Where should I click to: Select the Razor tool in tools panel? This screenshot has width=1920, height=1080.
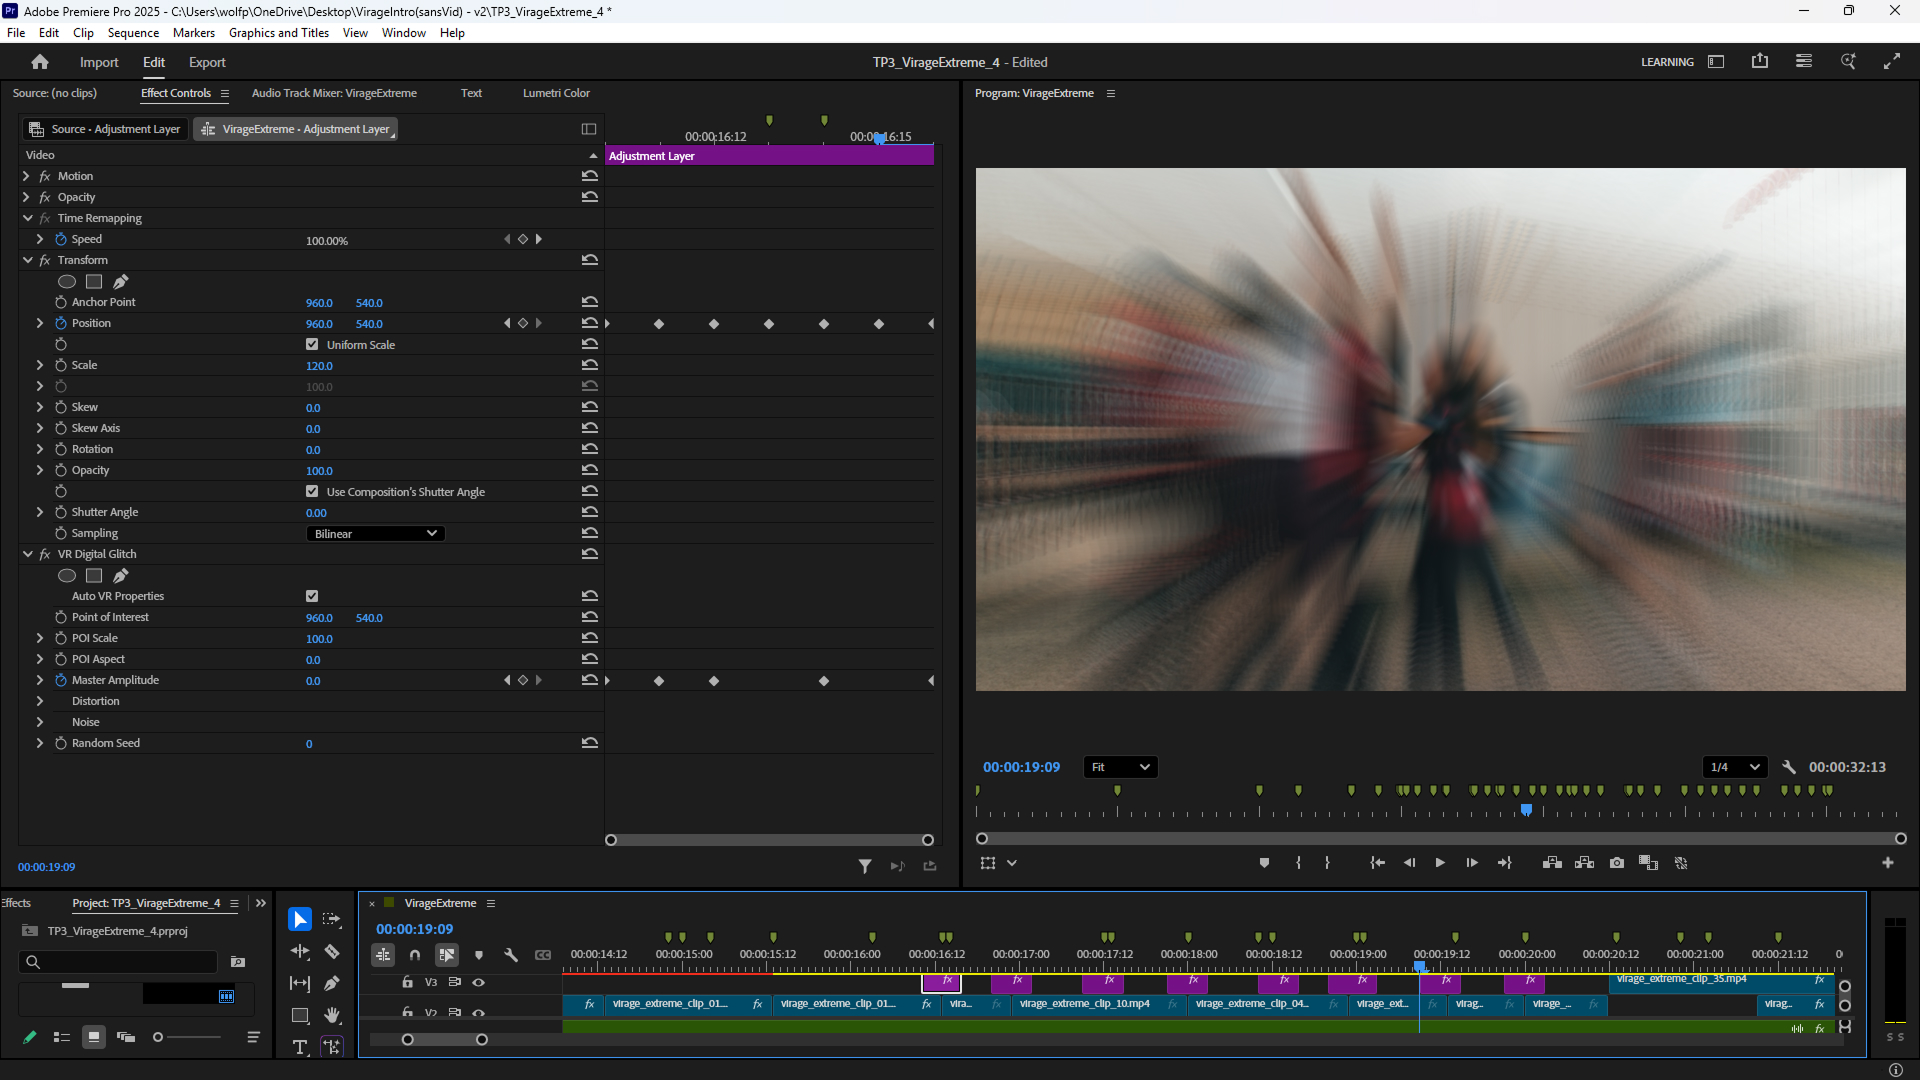pyautogui.click(x=332, y=951)
